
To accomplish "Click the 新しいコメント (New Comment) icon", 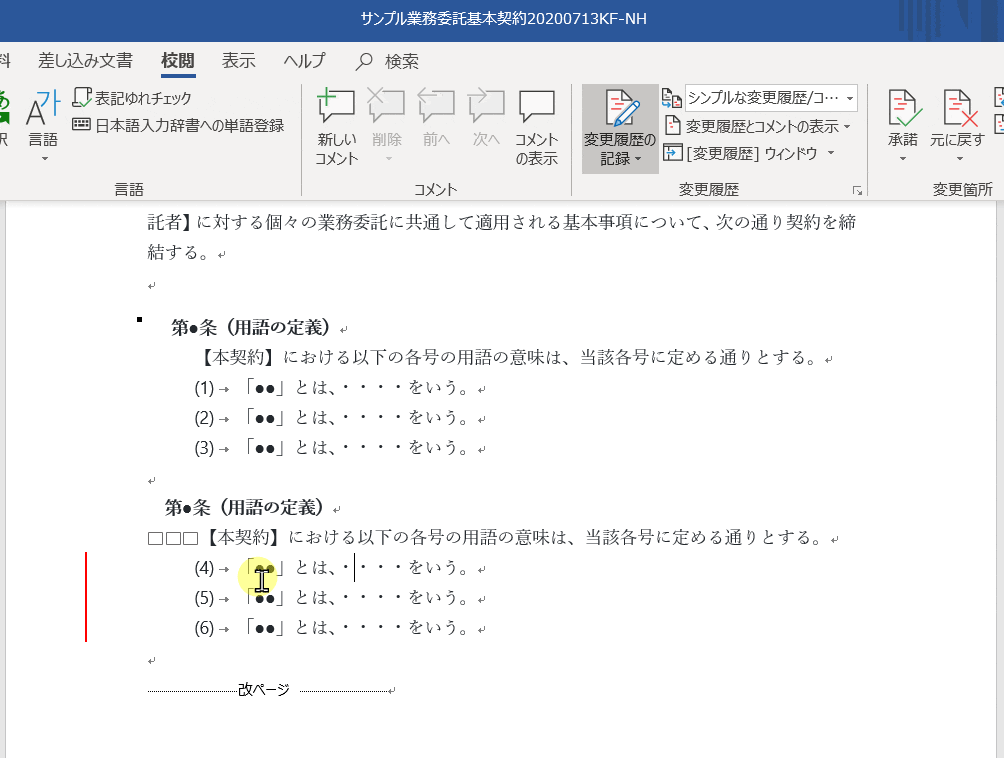I will [336, 106].
